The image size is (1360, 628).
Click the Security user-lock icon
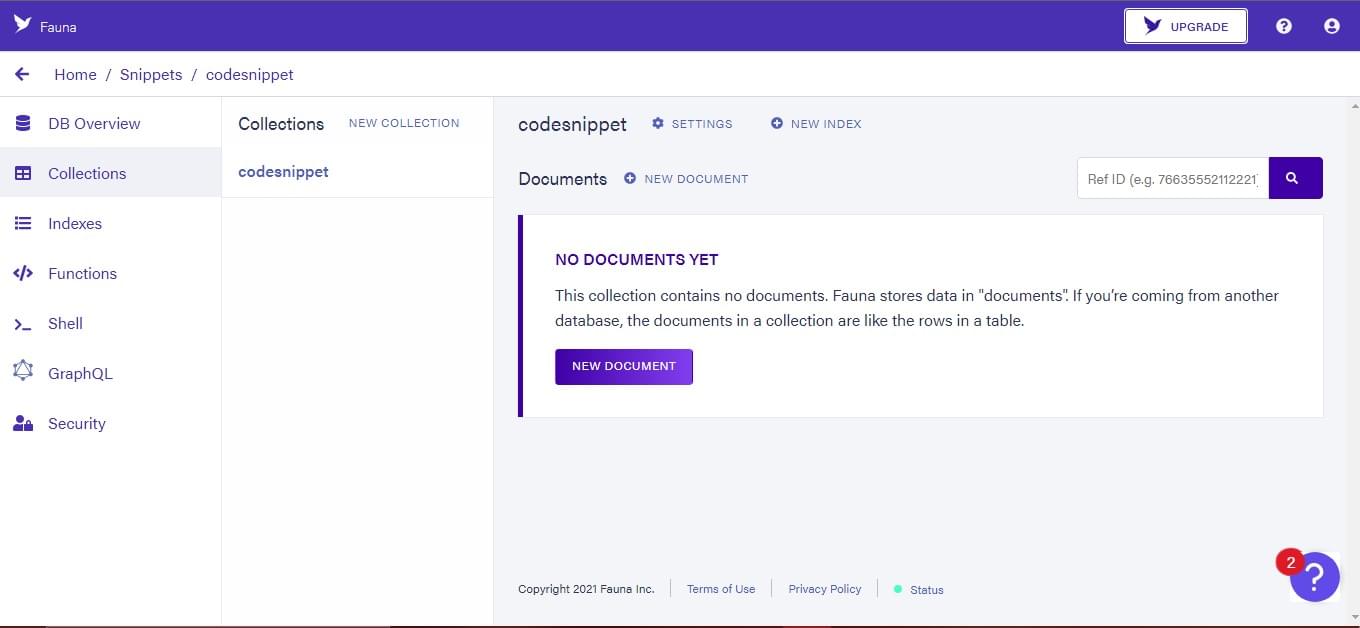point(23,423)
